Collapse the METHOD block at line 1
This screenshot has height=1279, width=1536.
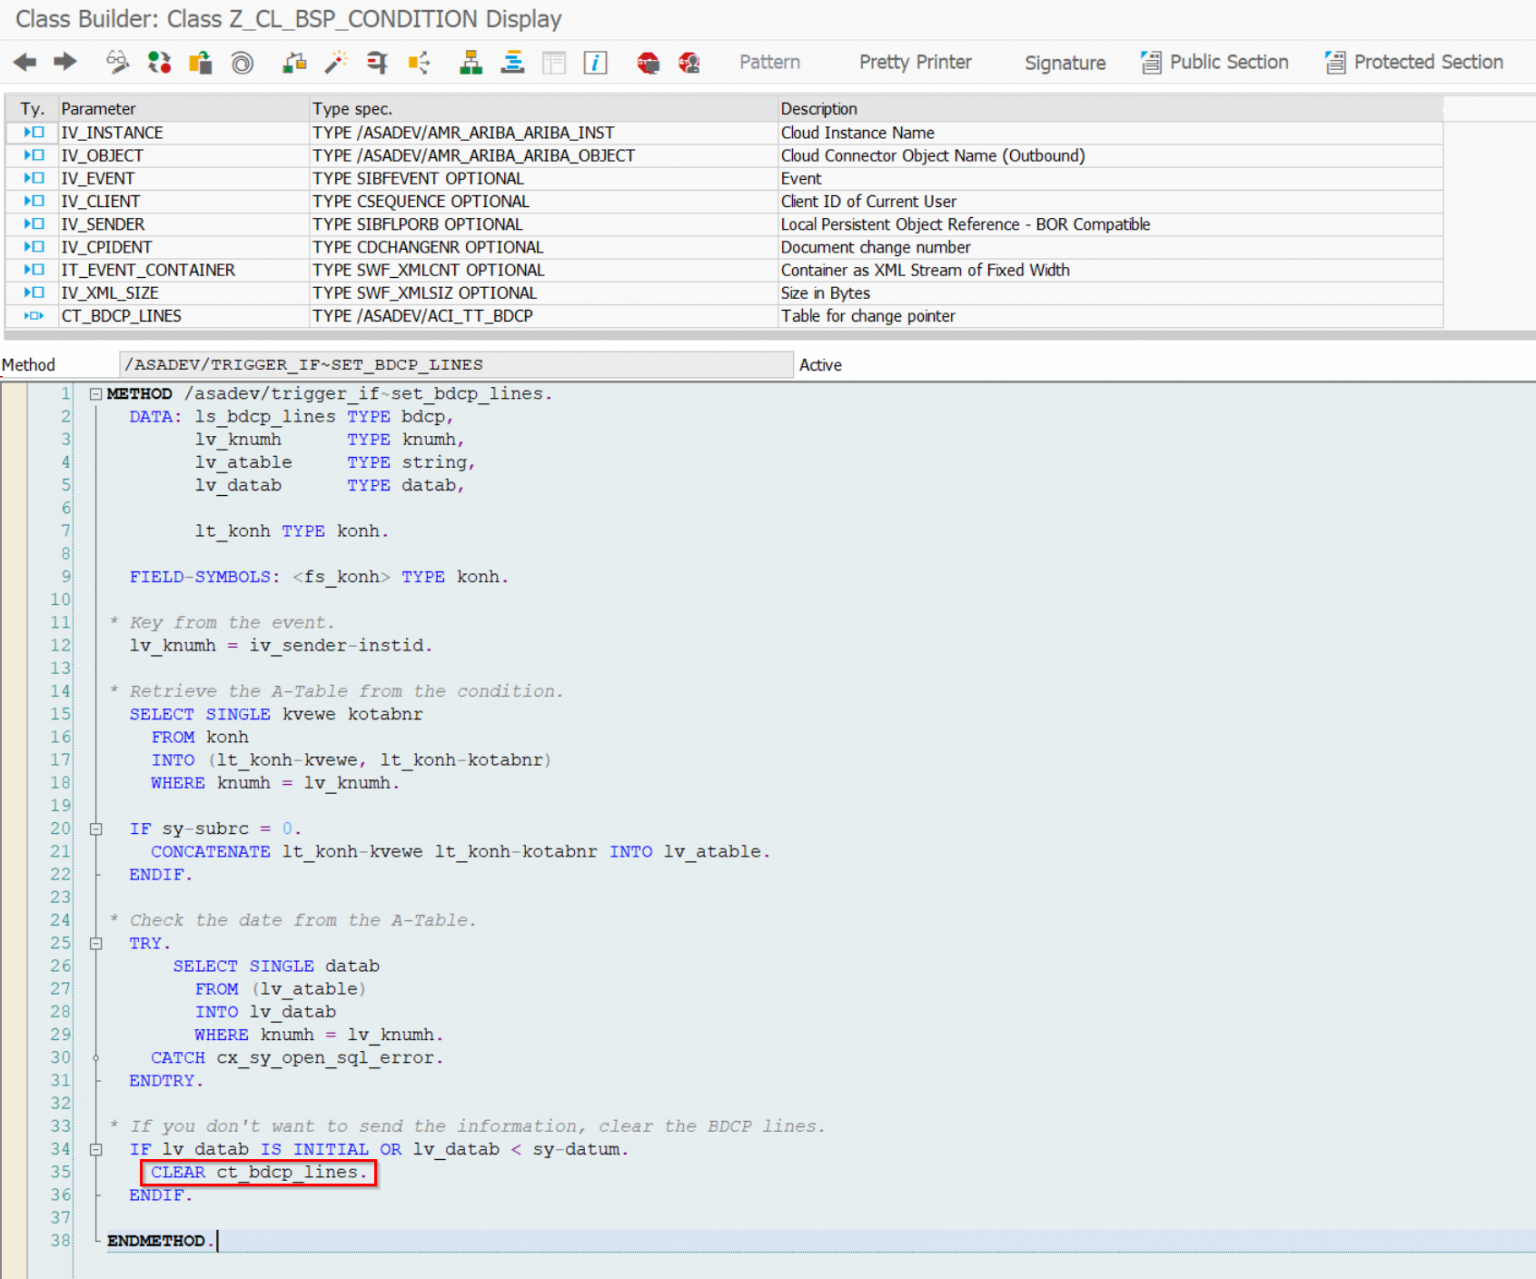tap(96, 394)
